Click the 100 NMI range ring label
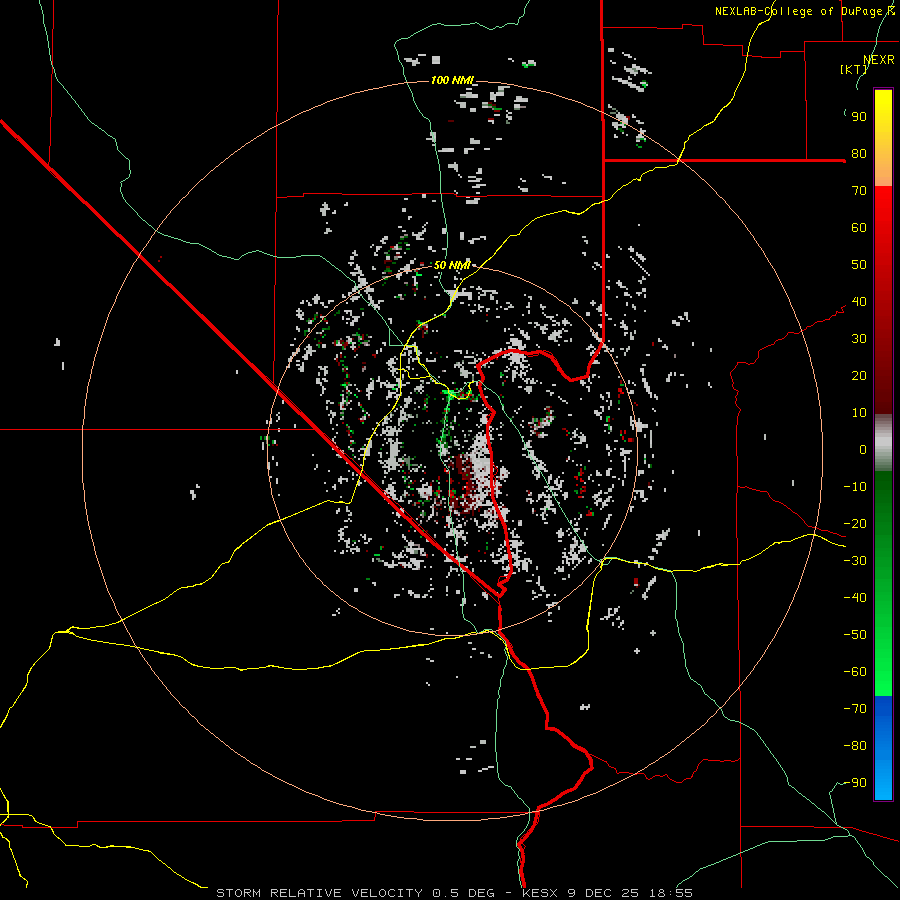The image size is (900, 900). coord(452,80)
